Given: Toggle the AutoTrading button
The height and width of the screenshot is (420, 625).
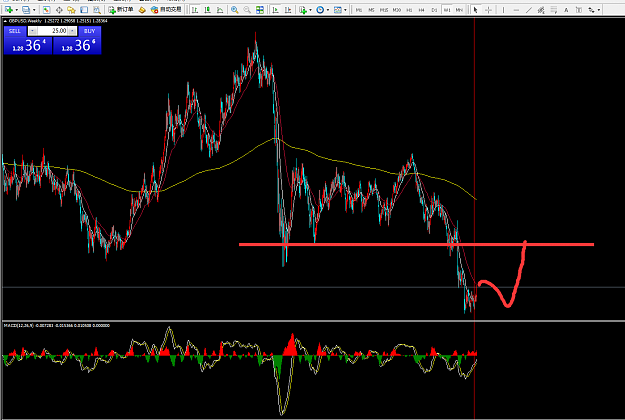Looking at the screenshot, I should click(x=166, y=10).
